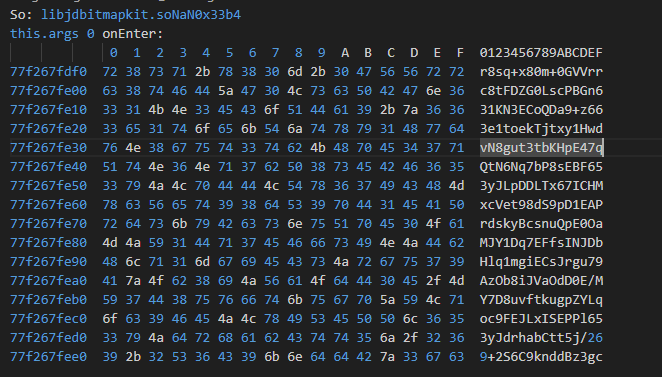Click ASCII text 3yJdrhabCtt5j/26
This screenshot has width=662, height=377.
pyautogui.click(x=541, y=338)
